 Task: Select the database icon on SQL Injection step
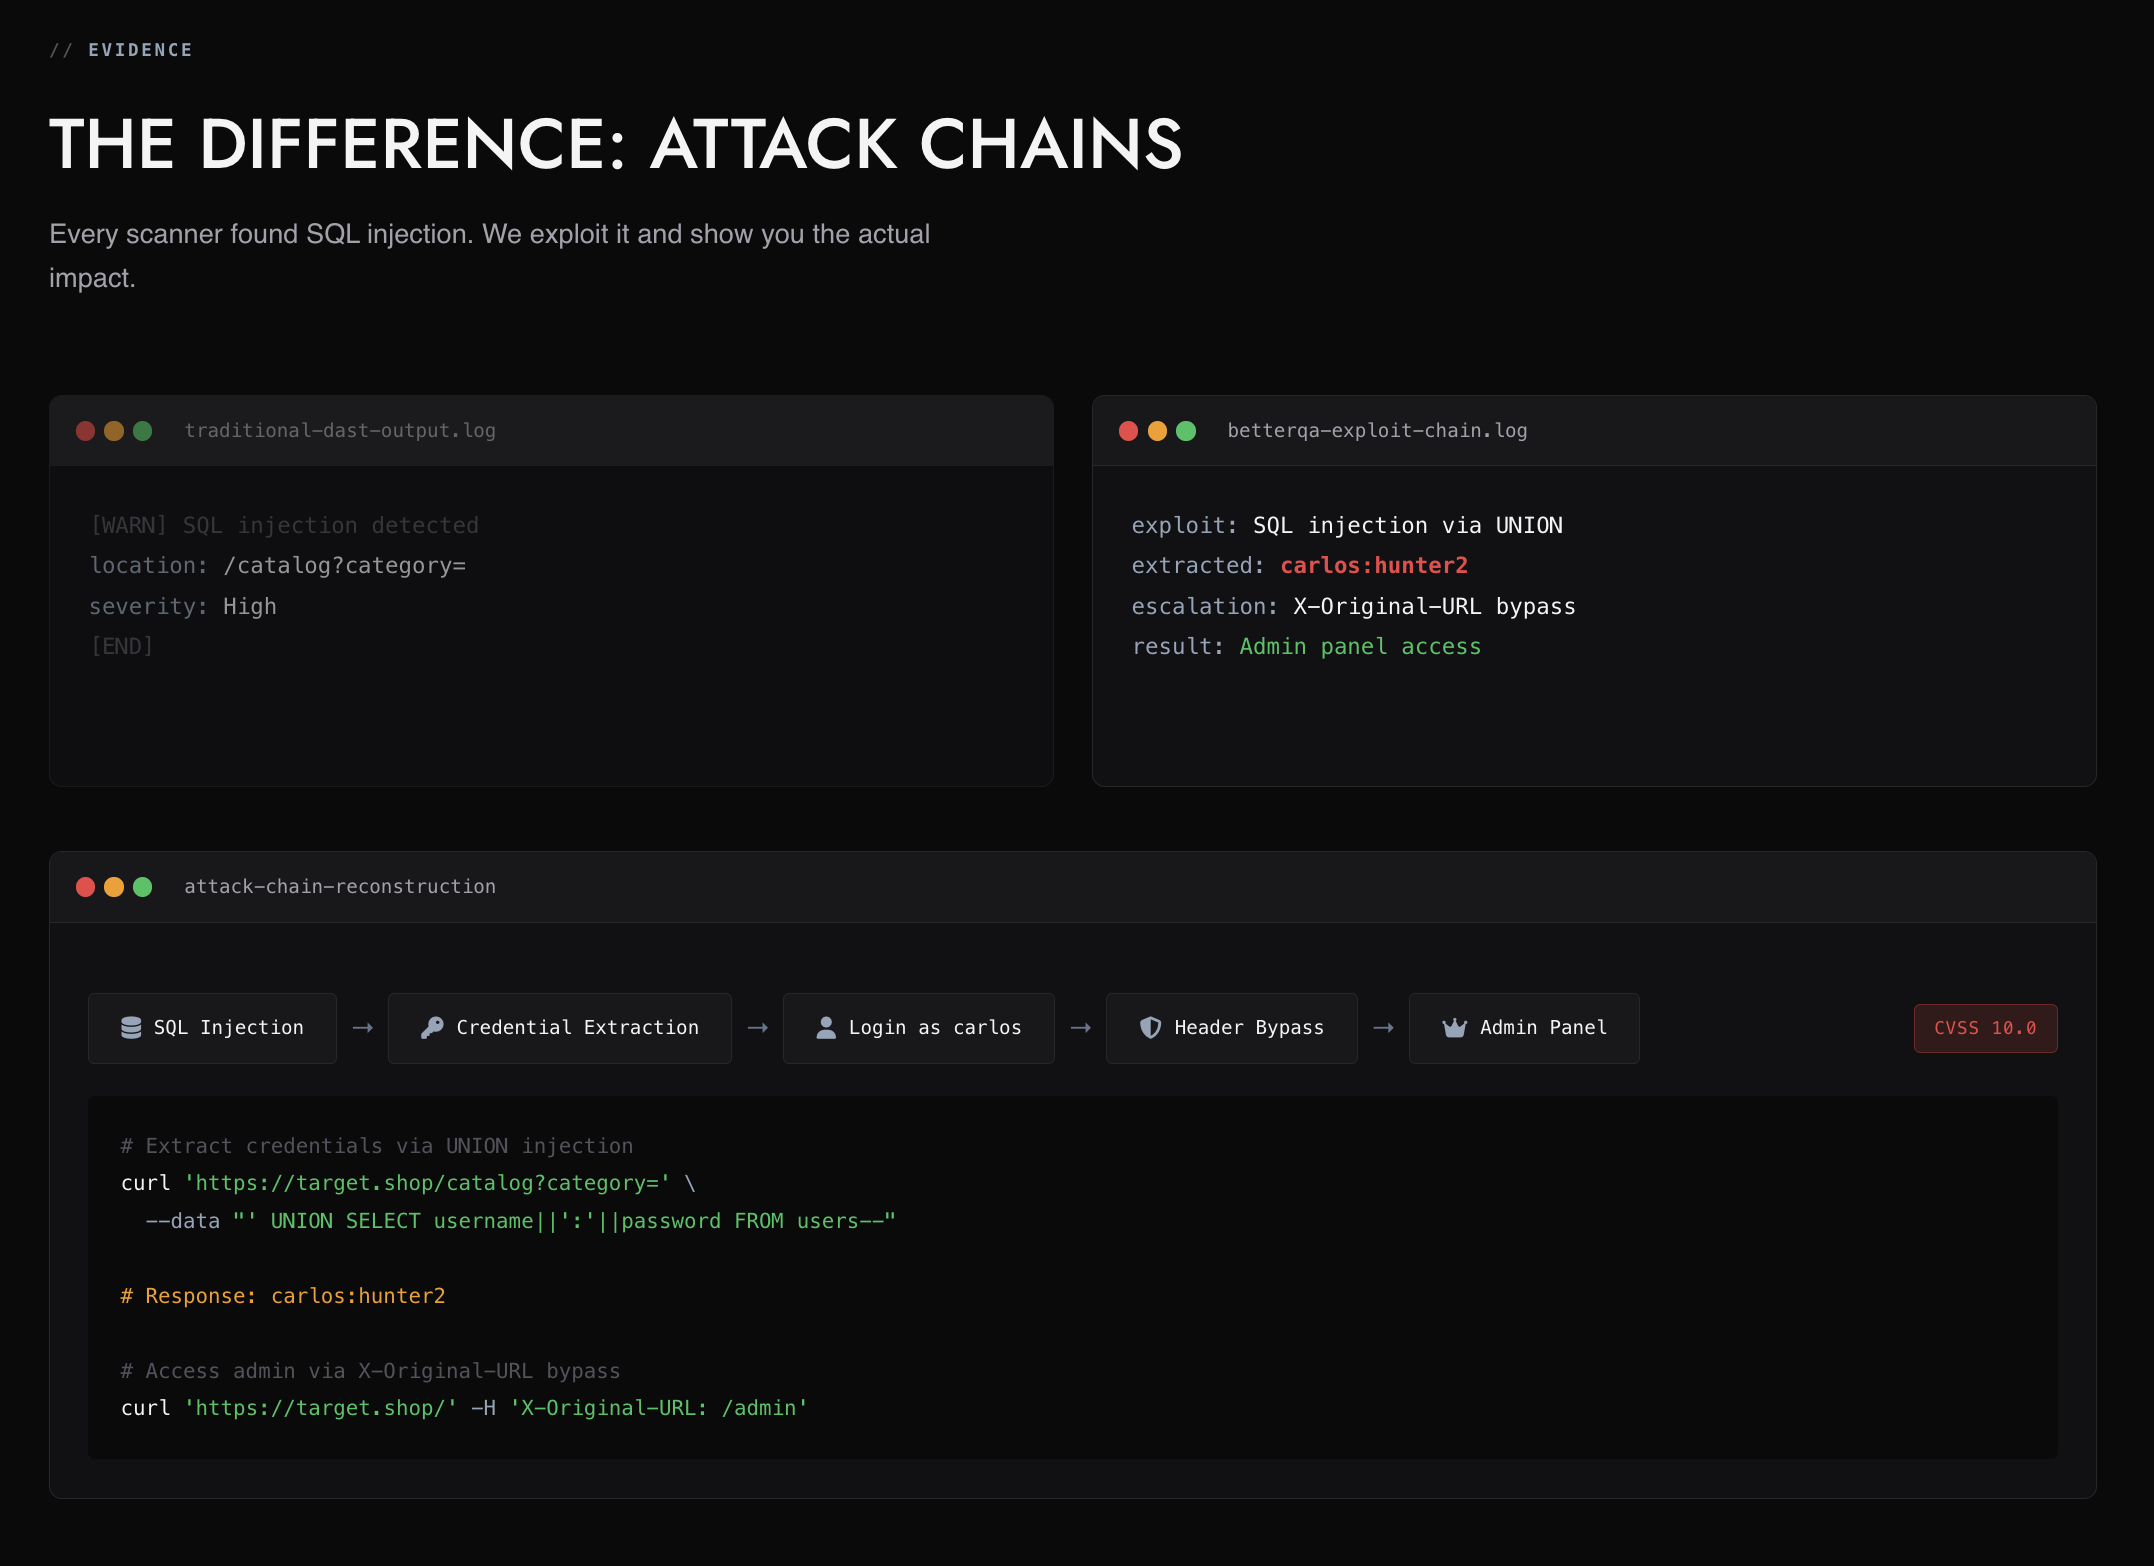tap(131, 1027)
